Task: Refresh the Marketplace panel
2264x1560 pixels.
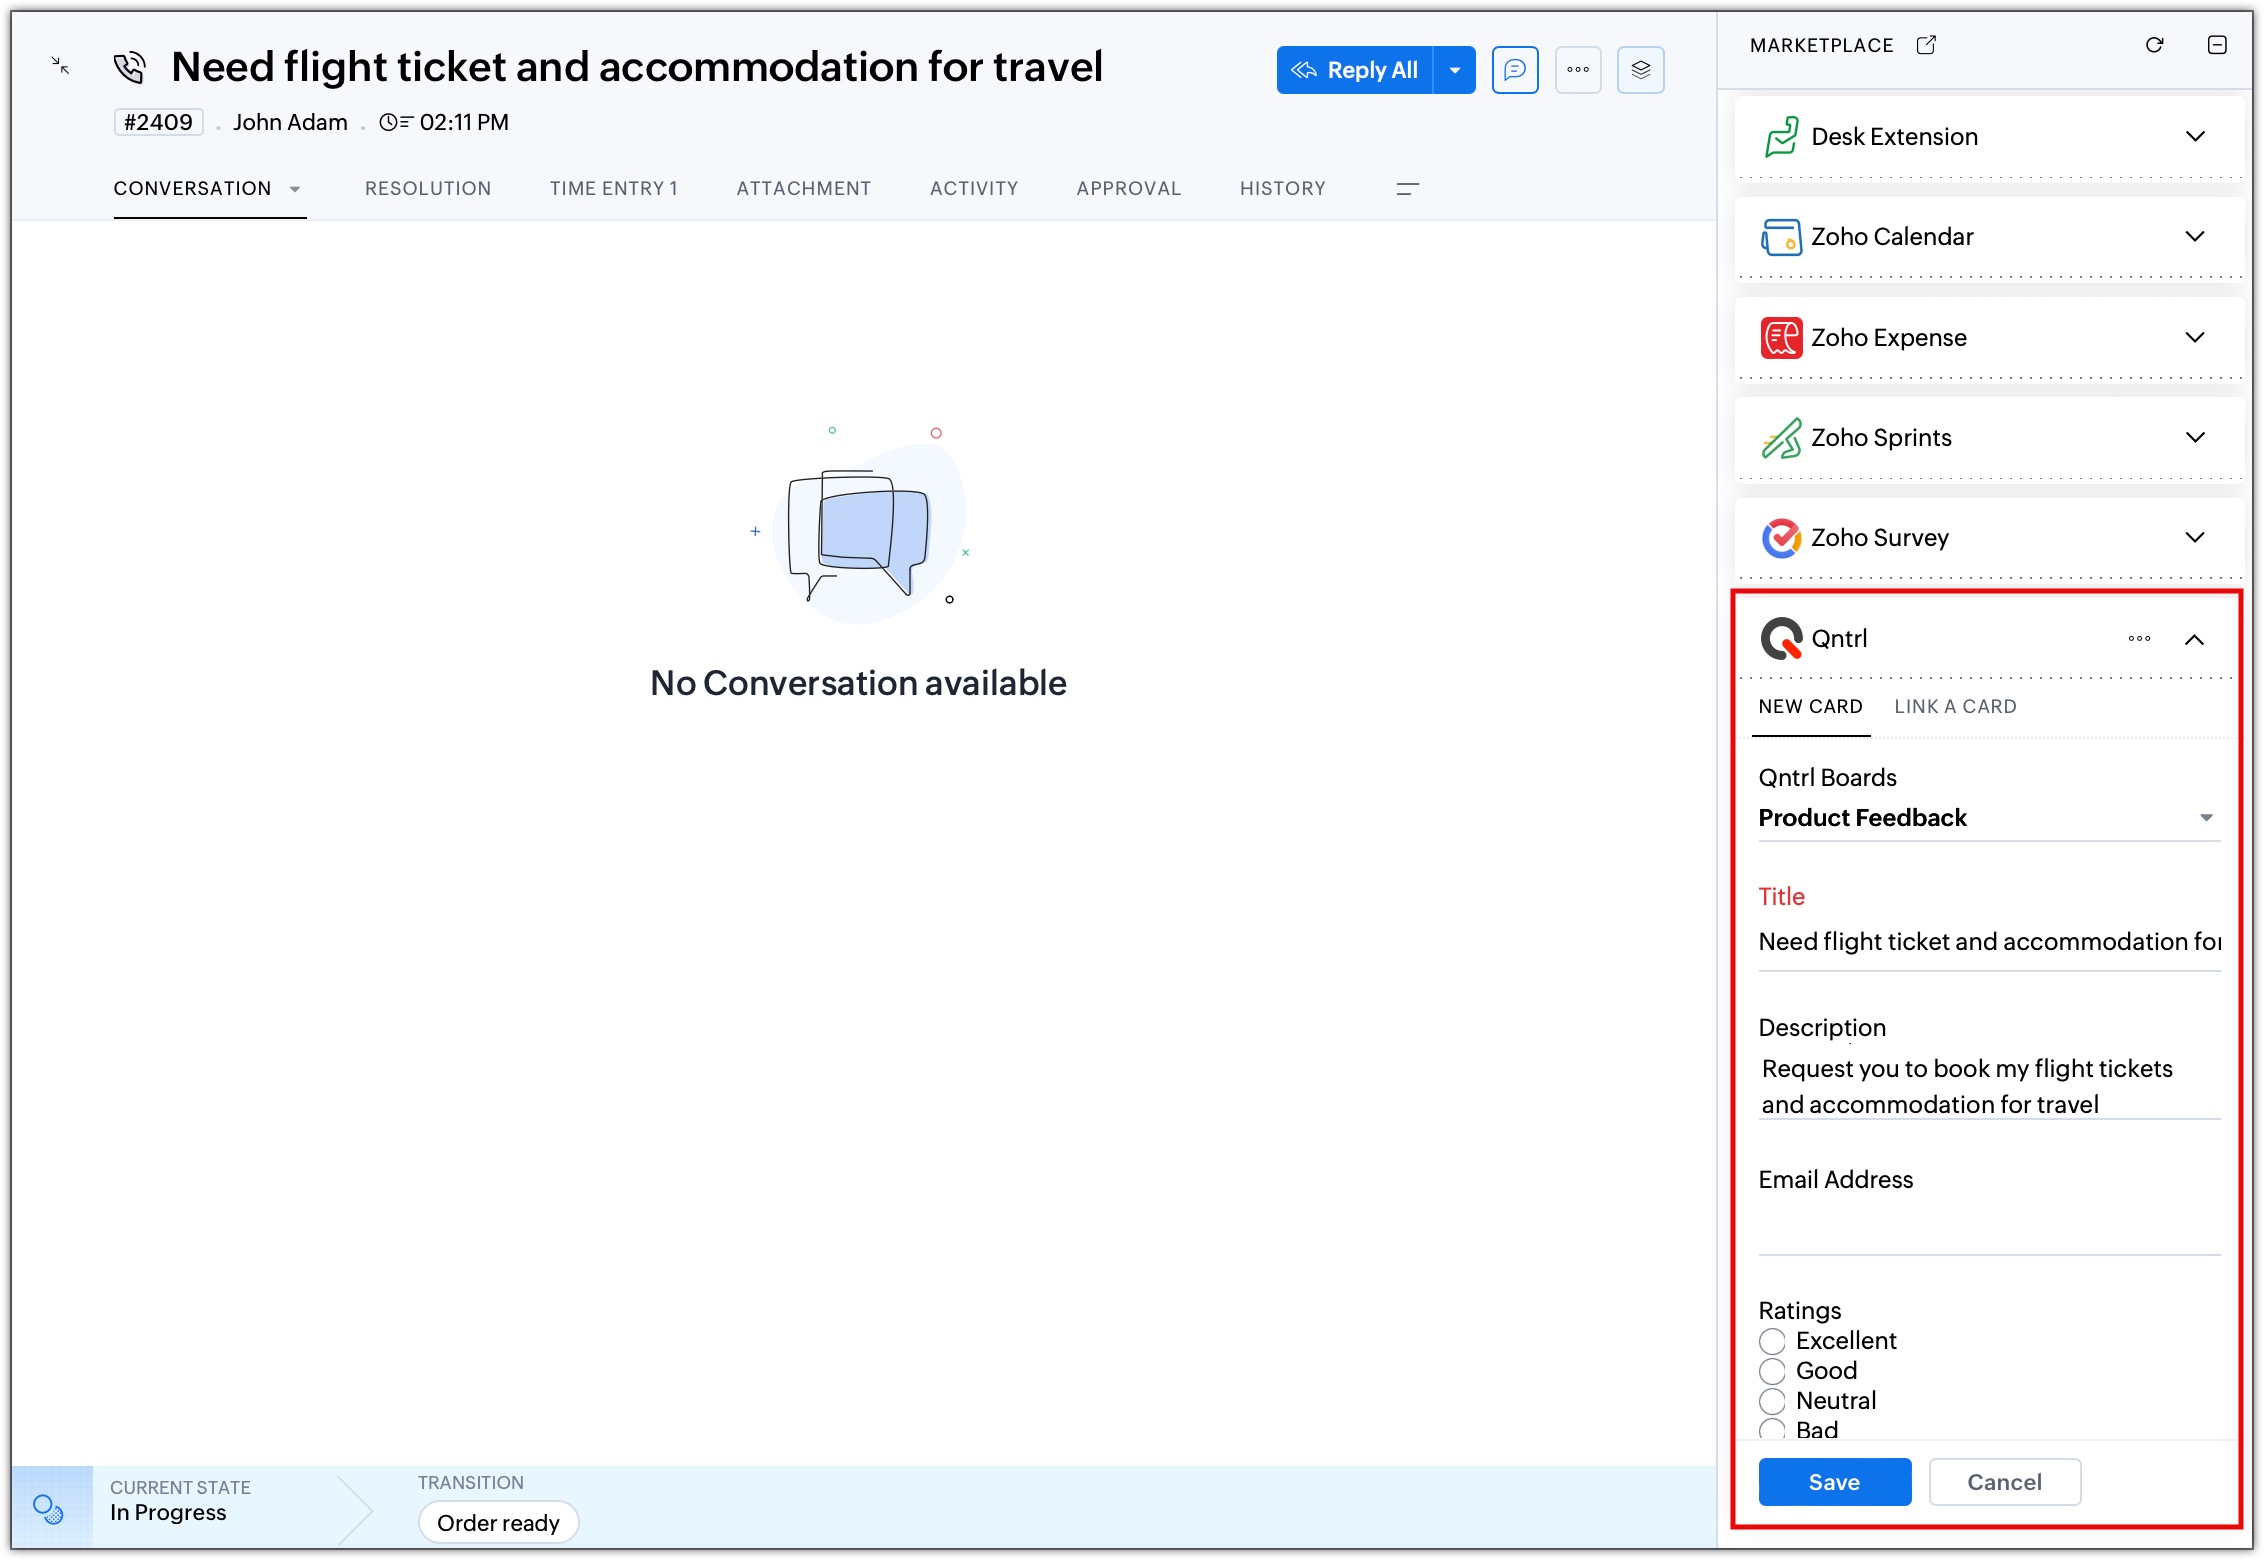Action: 2154,45
